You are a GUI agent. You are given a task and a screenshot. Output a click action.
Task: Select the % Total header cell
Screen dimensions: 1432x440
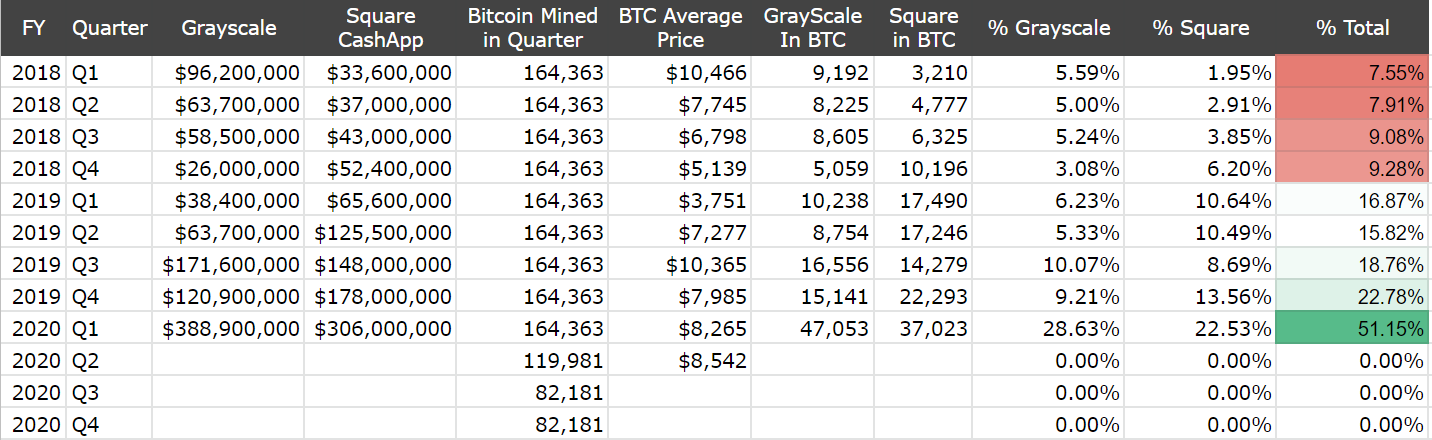1353,28
